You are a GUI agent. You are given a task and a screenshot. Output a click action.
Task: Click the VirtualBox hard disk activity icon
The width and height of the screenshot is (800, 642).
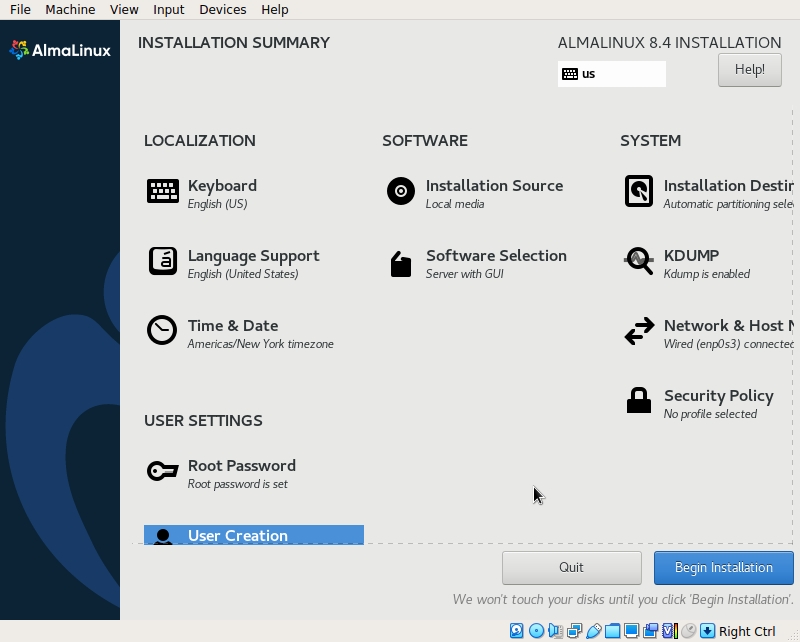516,631
